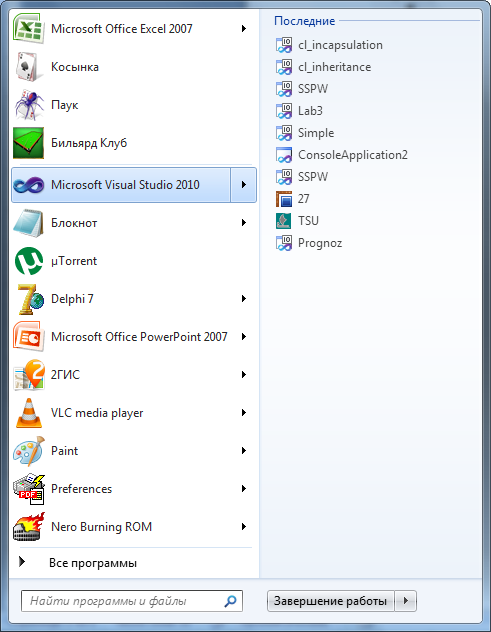Screen dimensions: 491x632
Task: Click the Косынка program name
Action: pos(75,67)
